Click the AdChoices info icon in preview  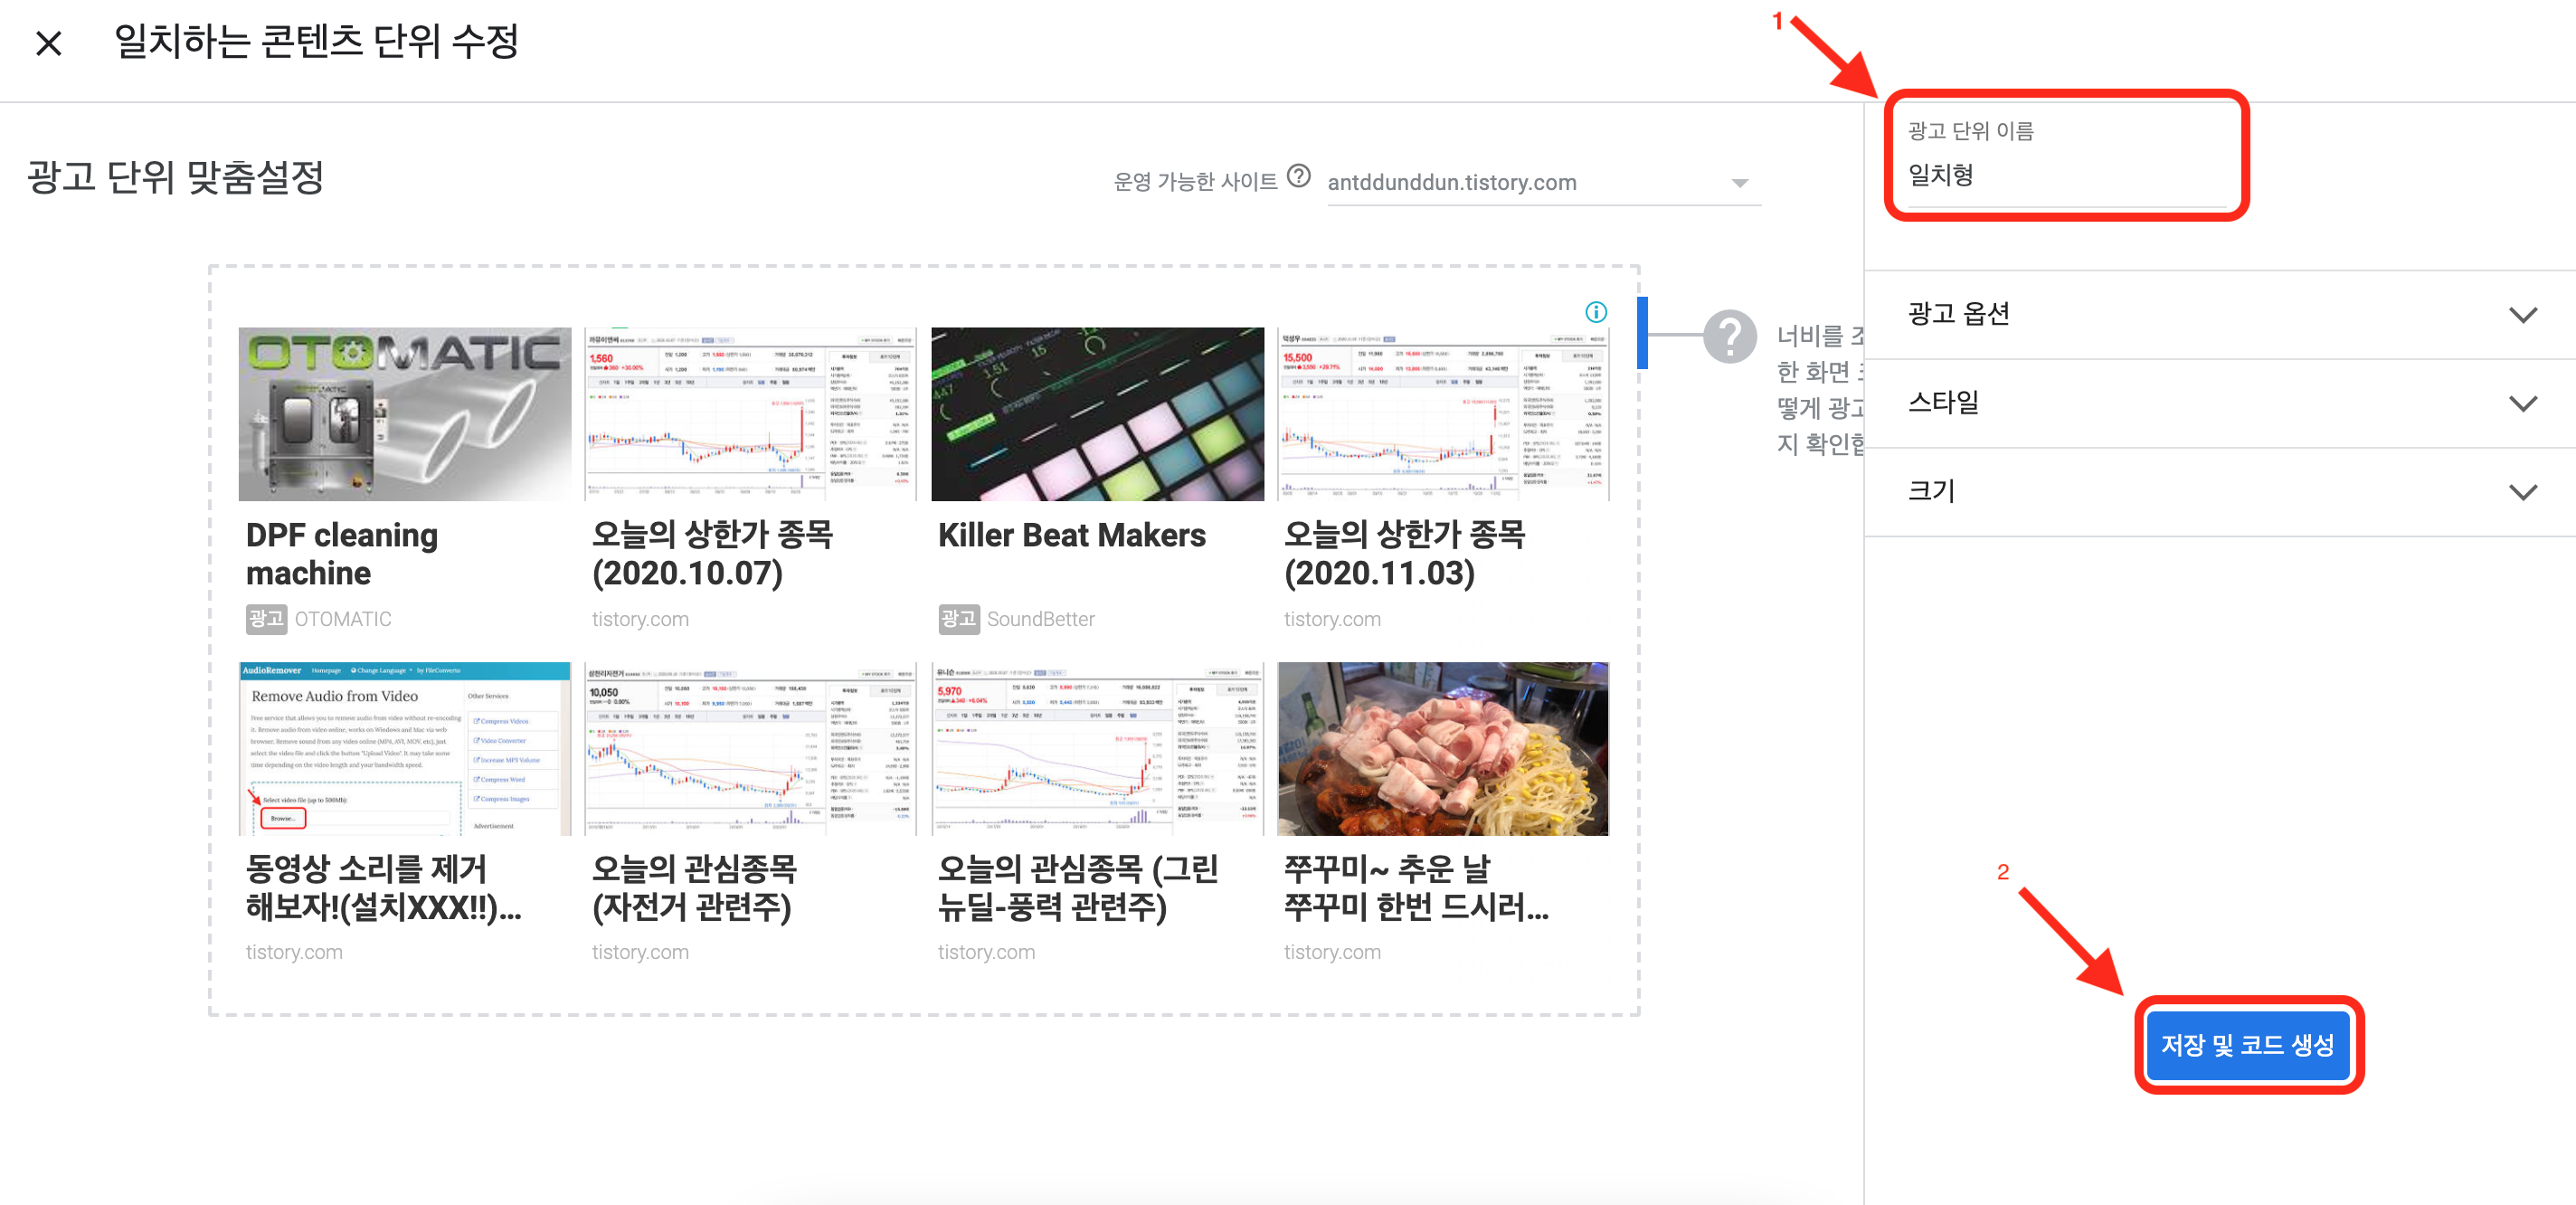pyautogui.click(x=1596, y=312)
